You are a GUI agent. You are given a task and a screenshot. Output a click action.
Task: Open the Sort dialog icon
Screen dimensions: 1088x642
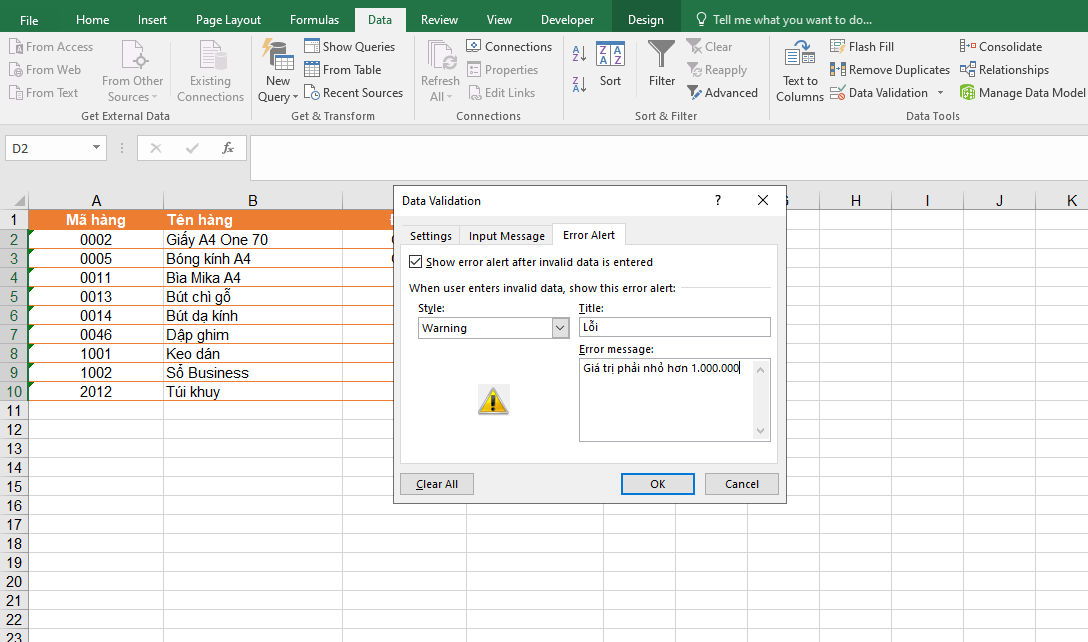click(610, 57)
